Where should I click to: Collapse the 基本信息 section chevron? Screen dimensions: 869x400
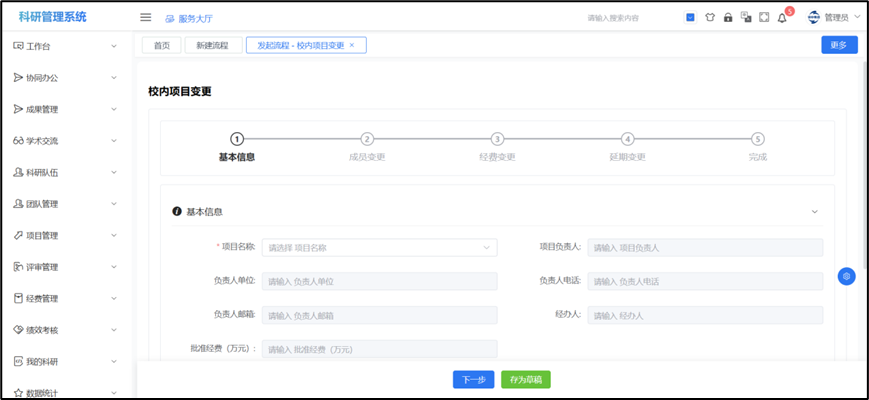pyautogui.click(x=814, y=212)
